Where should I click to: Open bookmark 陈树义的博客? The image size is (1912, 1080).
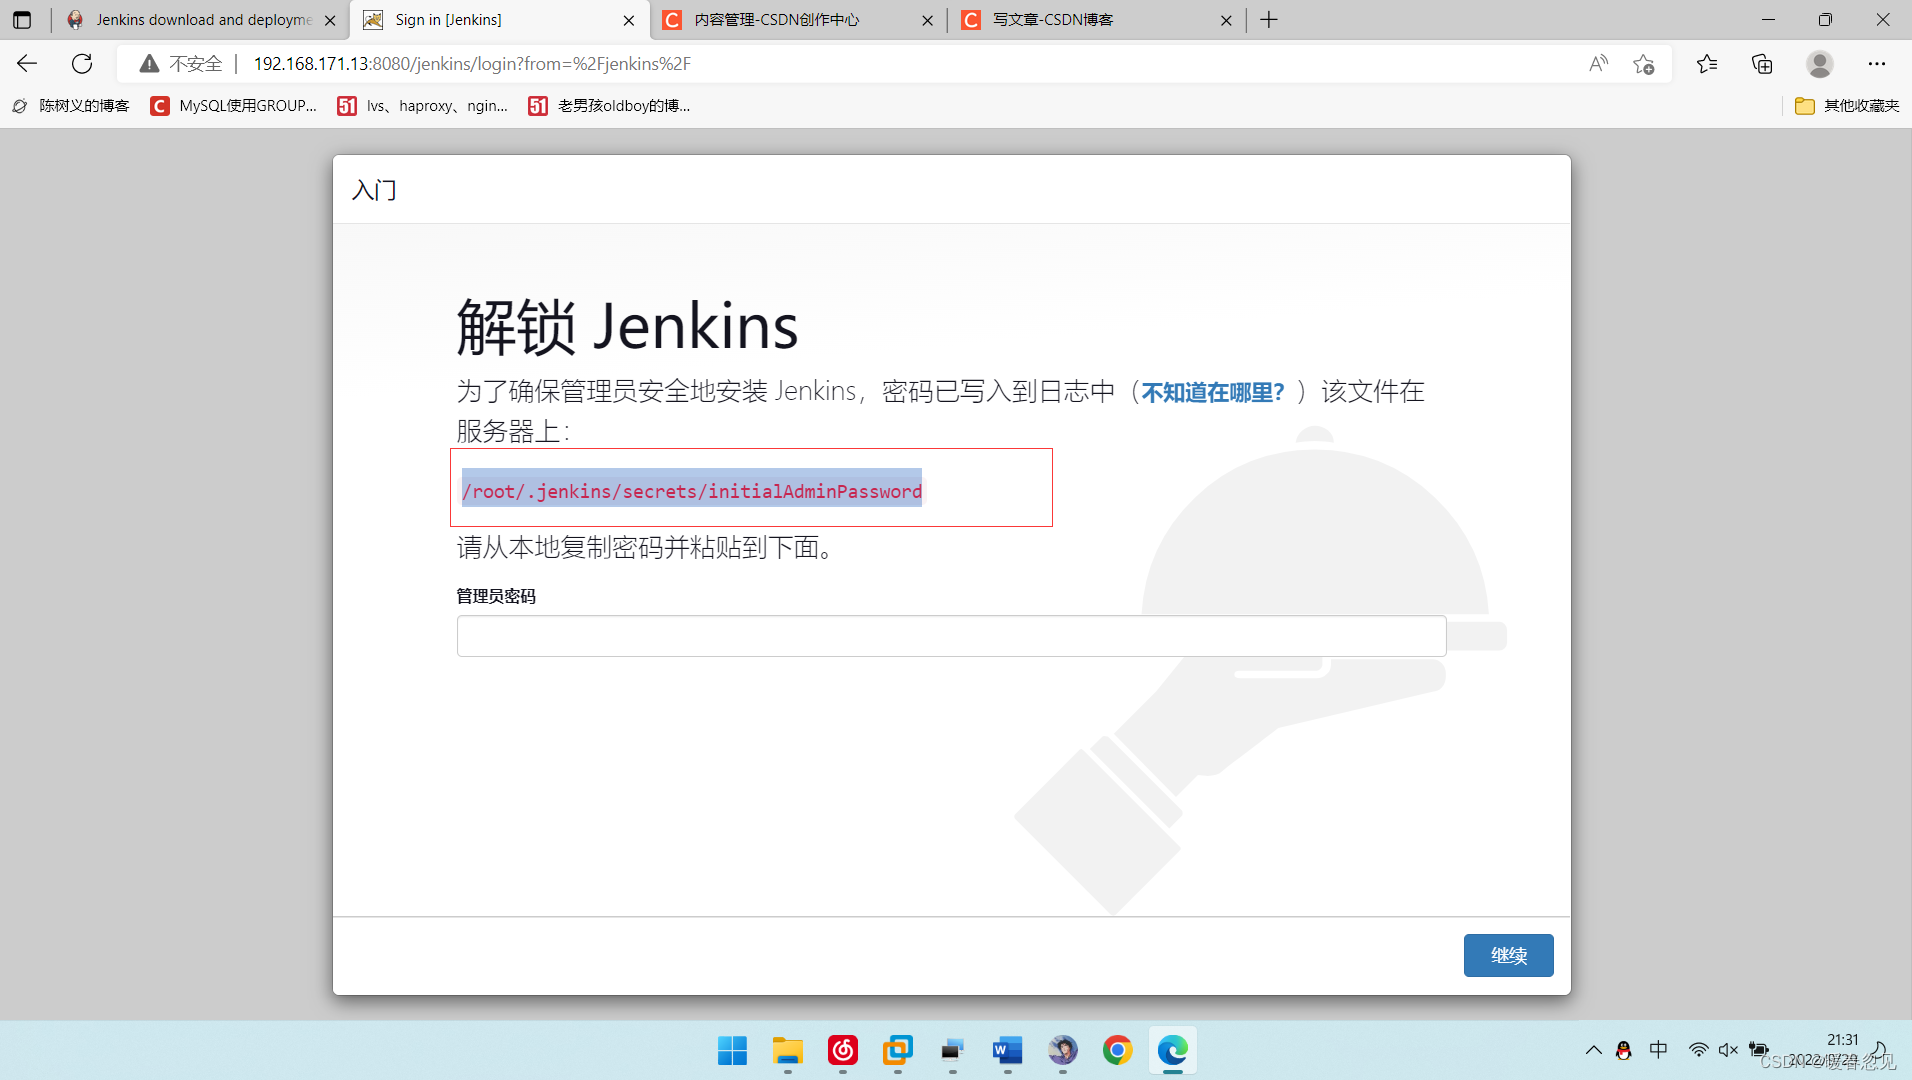click(x=70, y=106)
